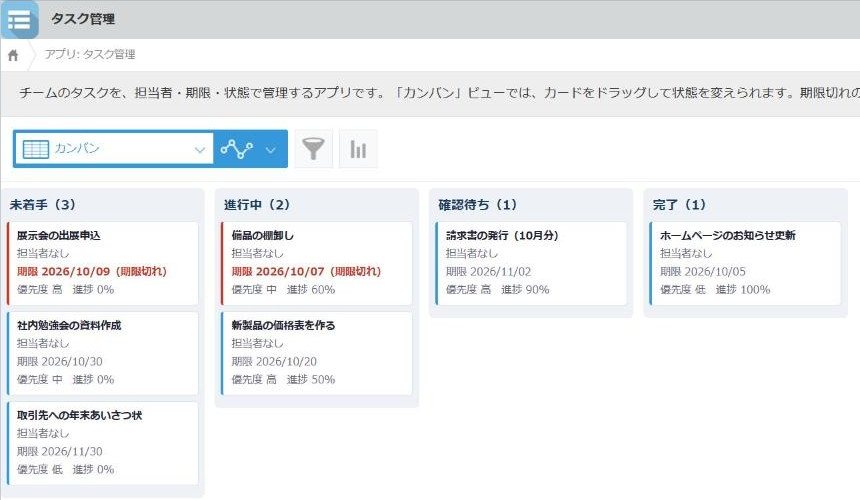Click the 期限 2026/10/20 text

(x=274, y=361)
